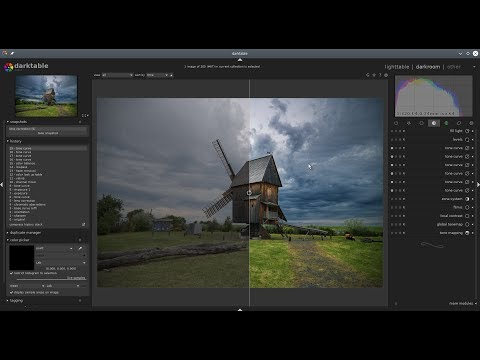Disable the zone system module
Screen dimensions: 480x360
[467, 199]
